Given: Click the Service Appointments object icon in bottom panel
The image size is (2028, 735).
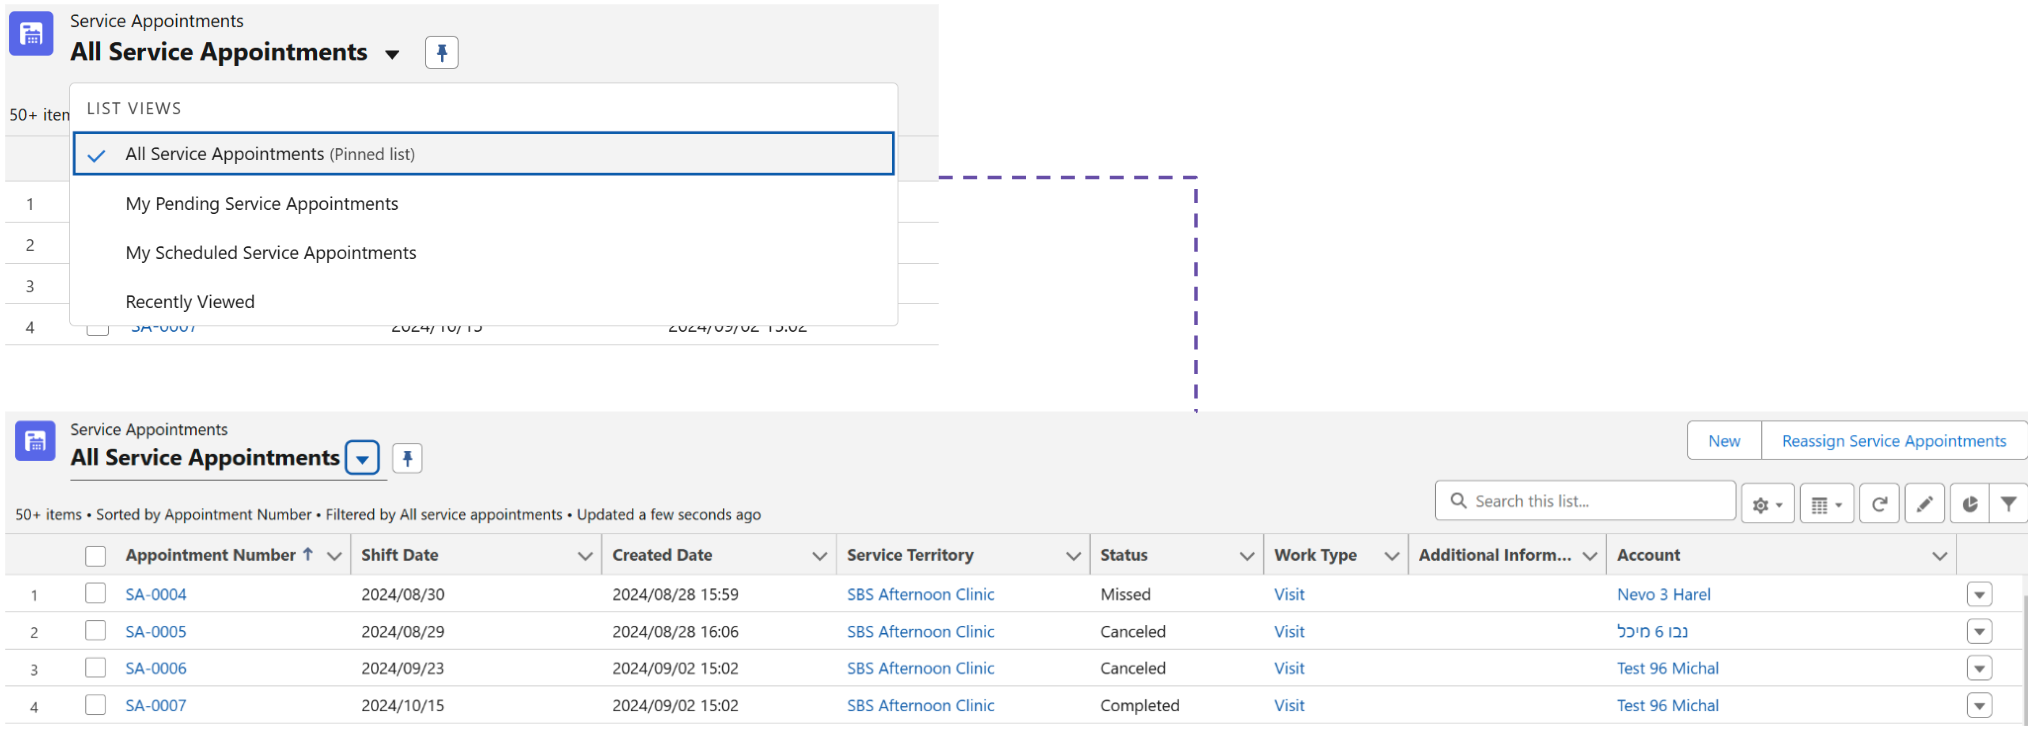Looking at the screenshot, I should [x=35, y=440].
